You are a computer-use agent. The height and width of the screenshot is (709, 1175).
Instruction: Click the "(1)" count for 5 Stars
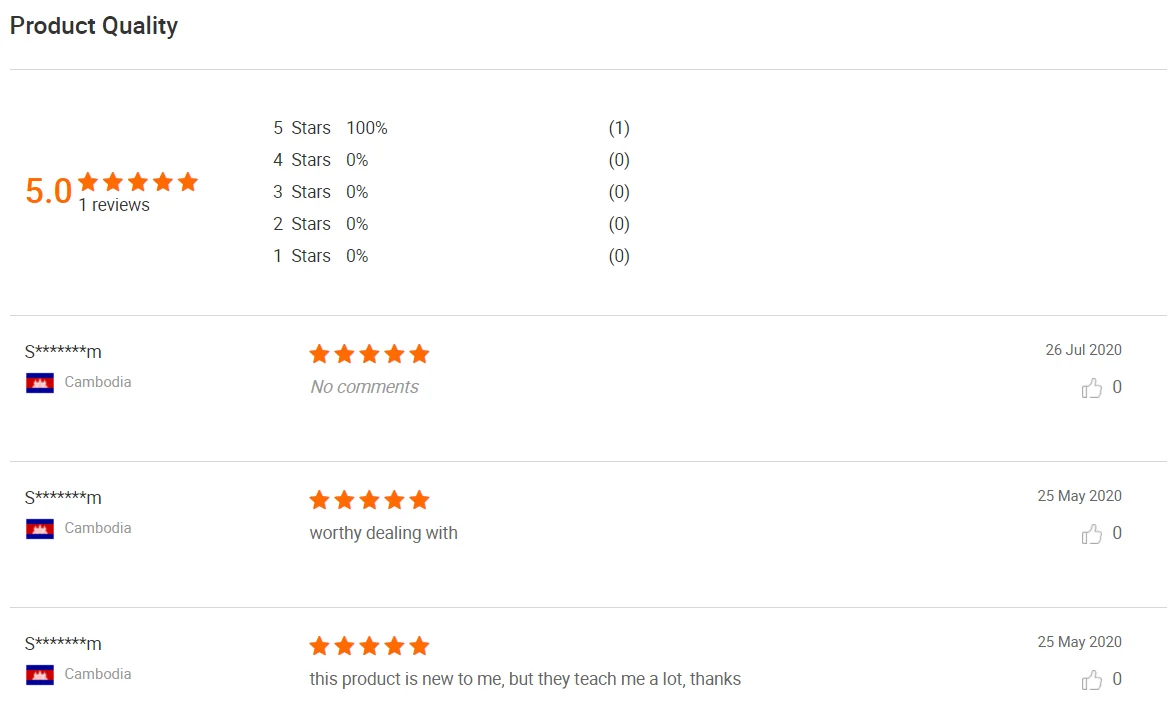619,128
